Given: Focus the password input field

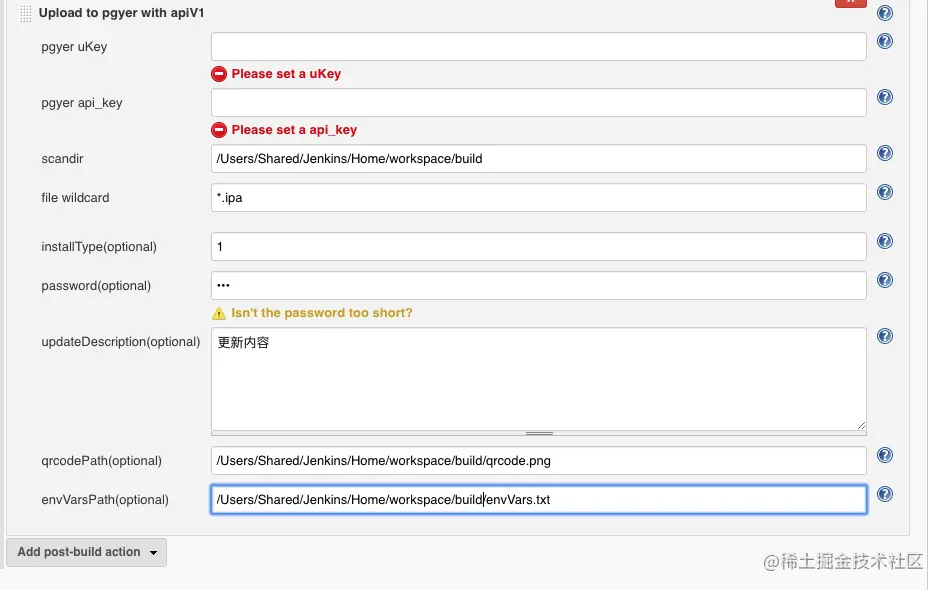Looking at the screenshot, I should (538, 286).
